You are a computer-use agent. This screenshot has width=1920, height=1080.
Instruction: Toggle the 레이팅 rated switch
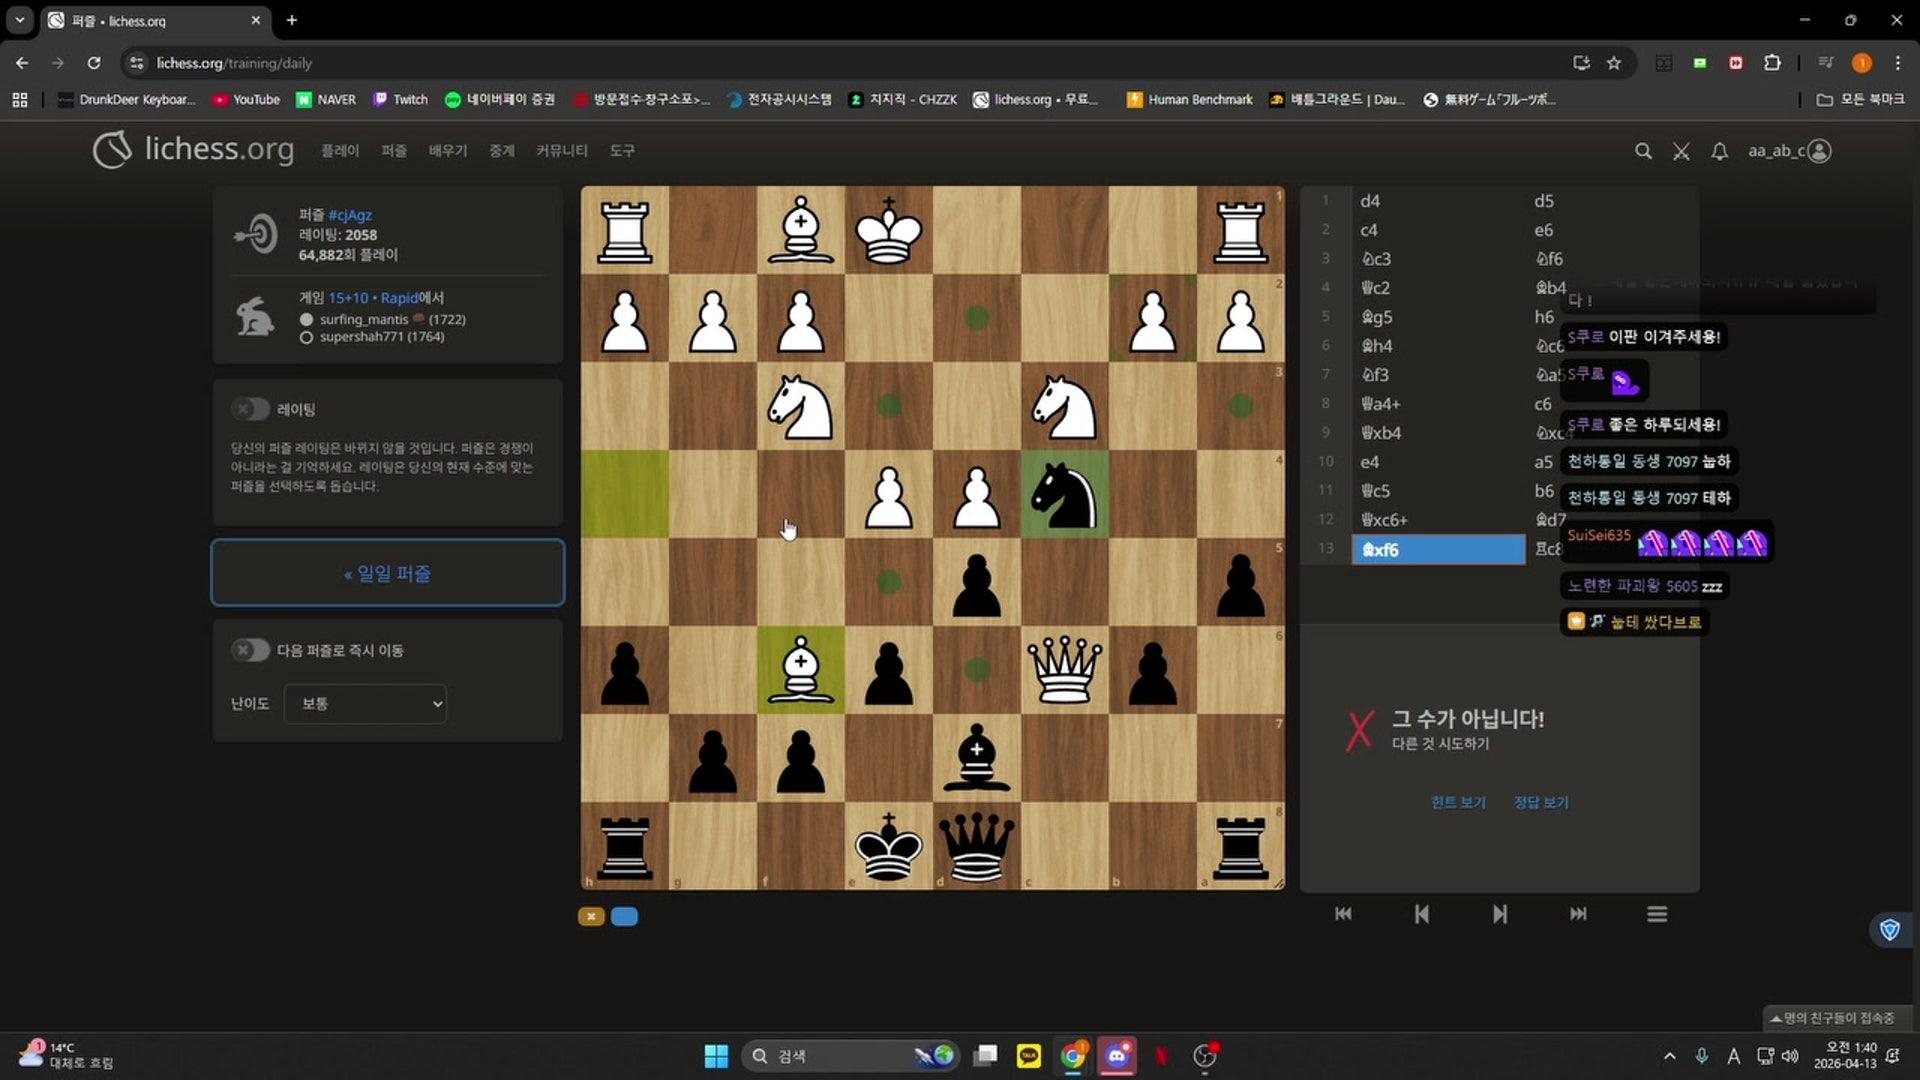click(x=250, y=409)
